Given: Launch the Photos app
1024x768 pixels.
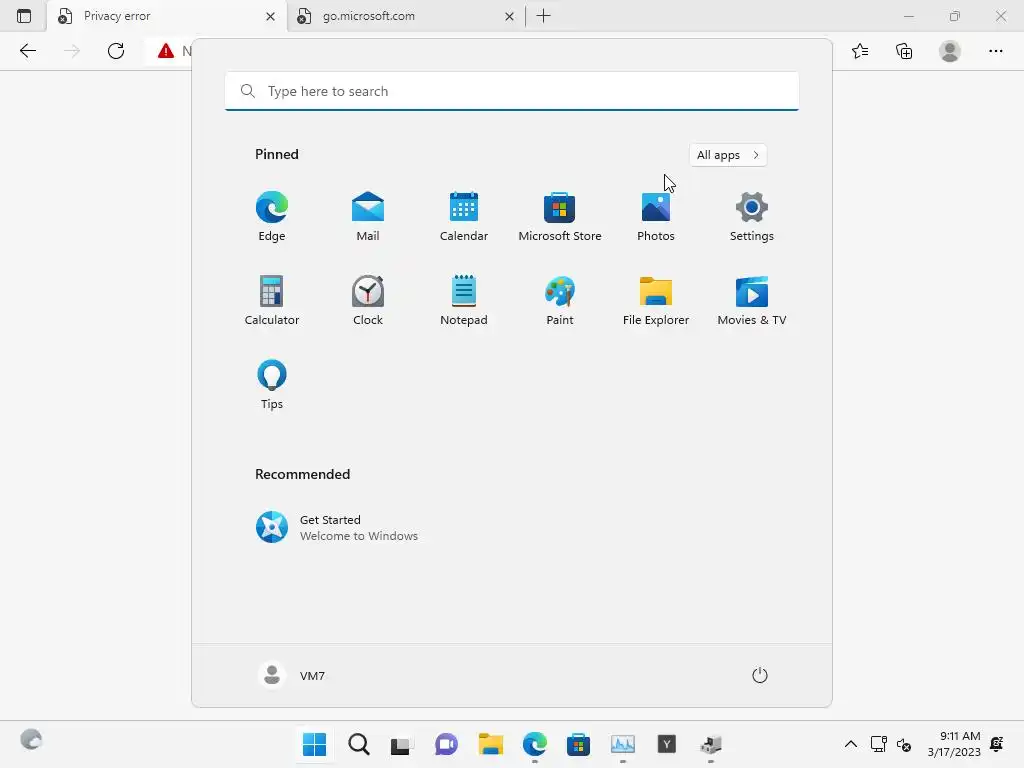Looking at the screenshot, I should (x=656, y=216).
